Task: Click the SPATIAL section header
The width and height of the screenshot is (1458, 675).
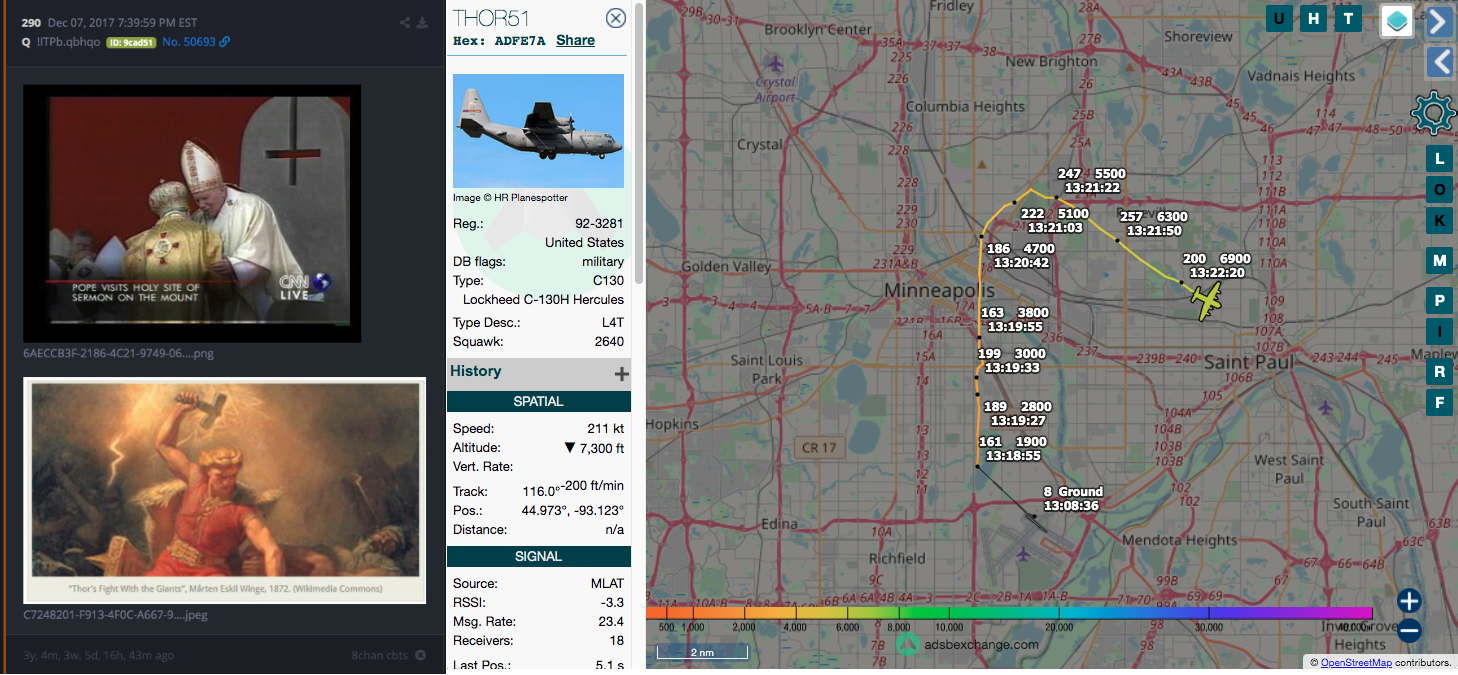Action: (x=538, y=401)
